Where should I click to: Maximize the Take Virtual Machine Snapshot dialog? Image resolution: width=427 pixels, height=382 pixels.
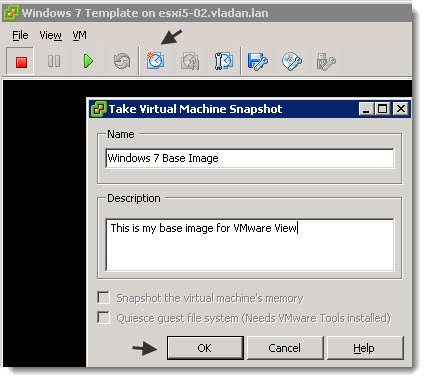point(382,109)
